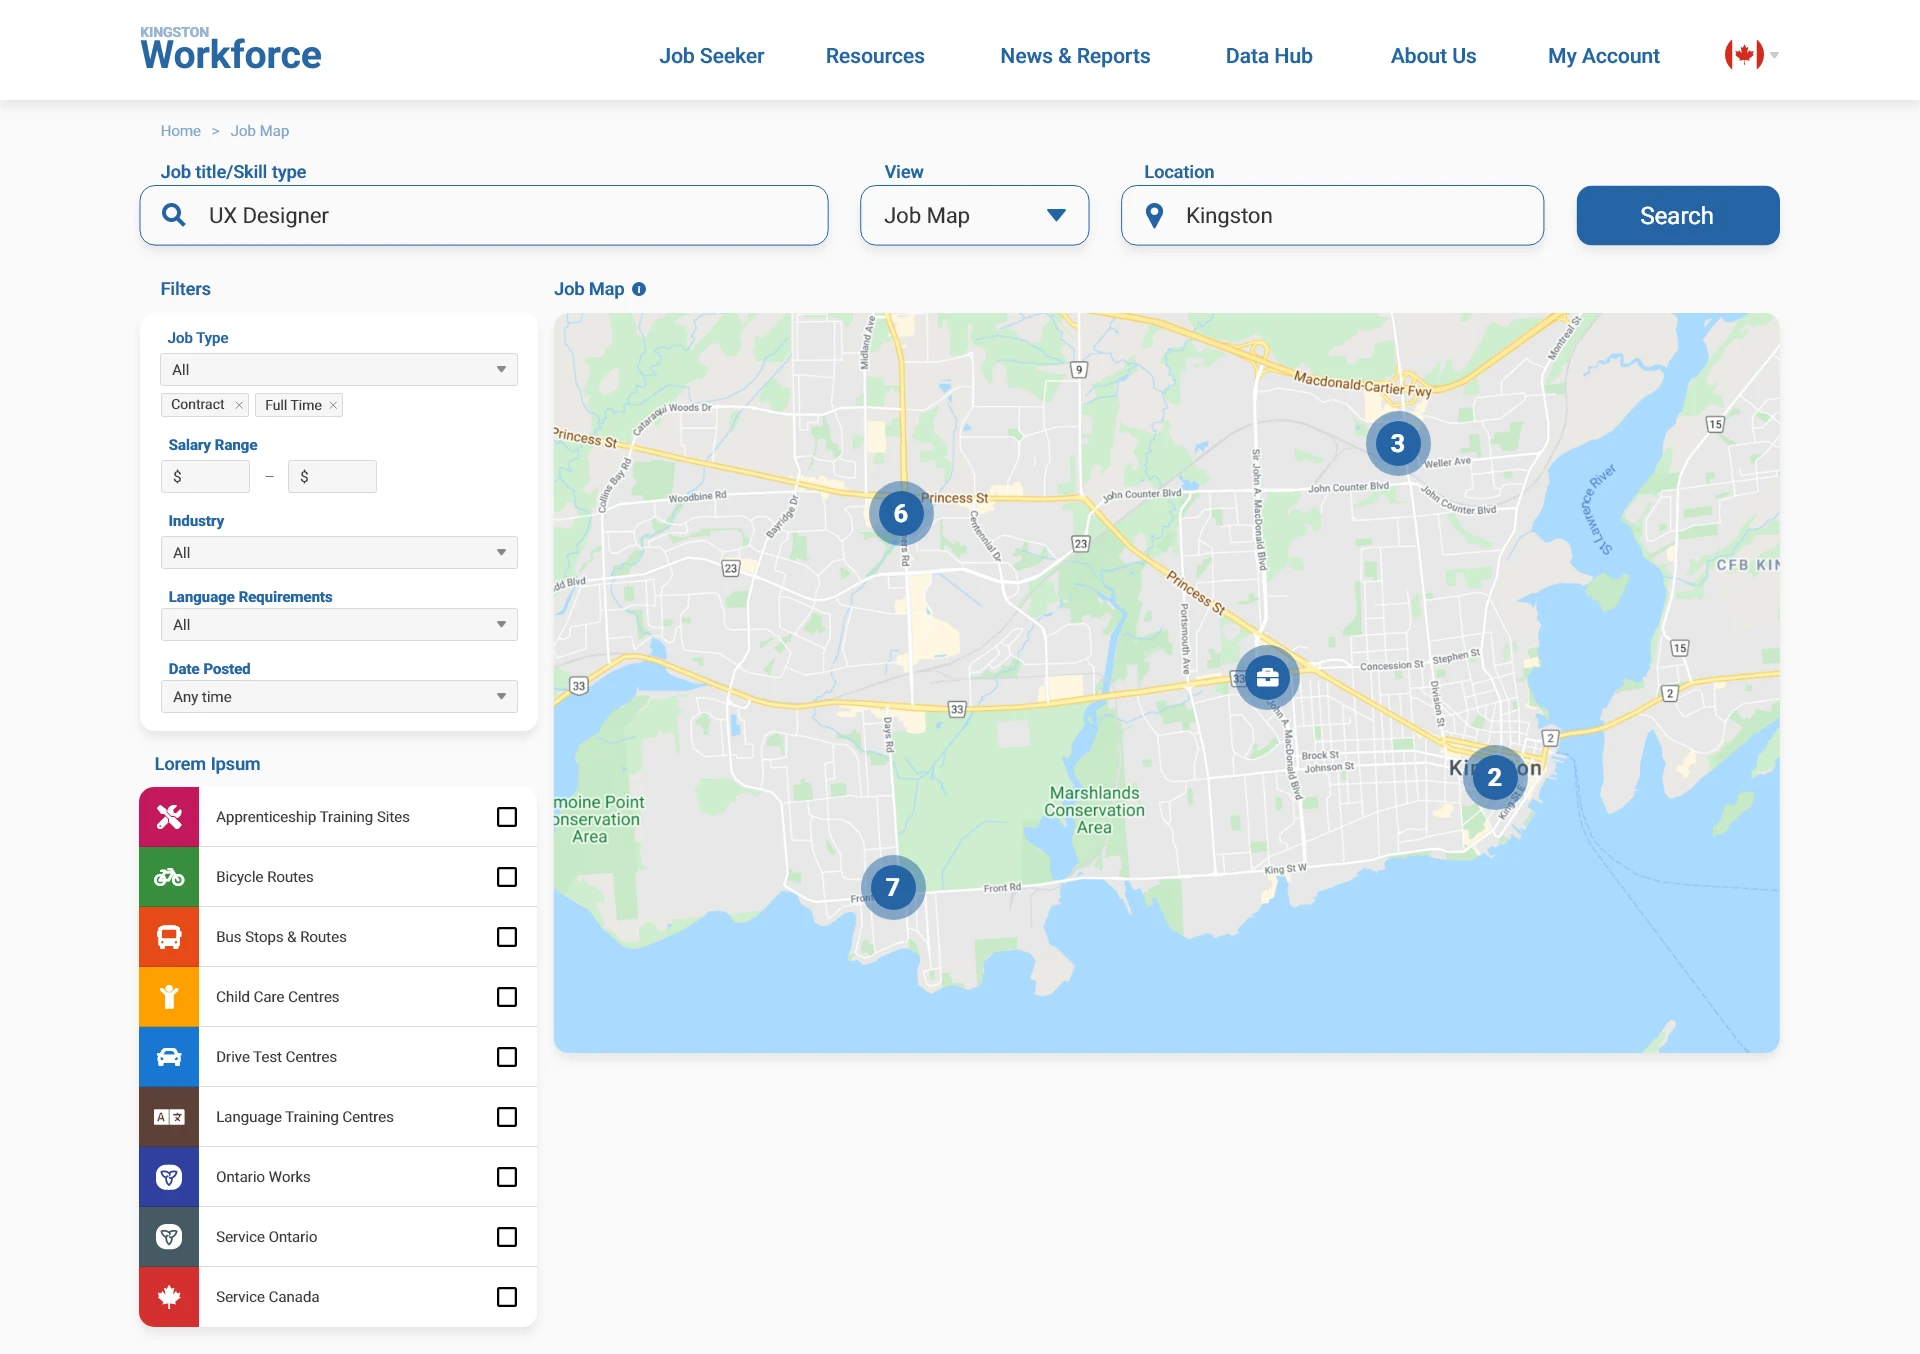Click the map cluster marker showing 3
Image resolution: width=1920 pixels, height=1354 pixels.
click(1397, 443)
